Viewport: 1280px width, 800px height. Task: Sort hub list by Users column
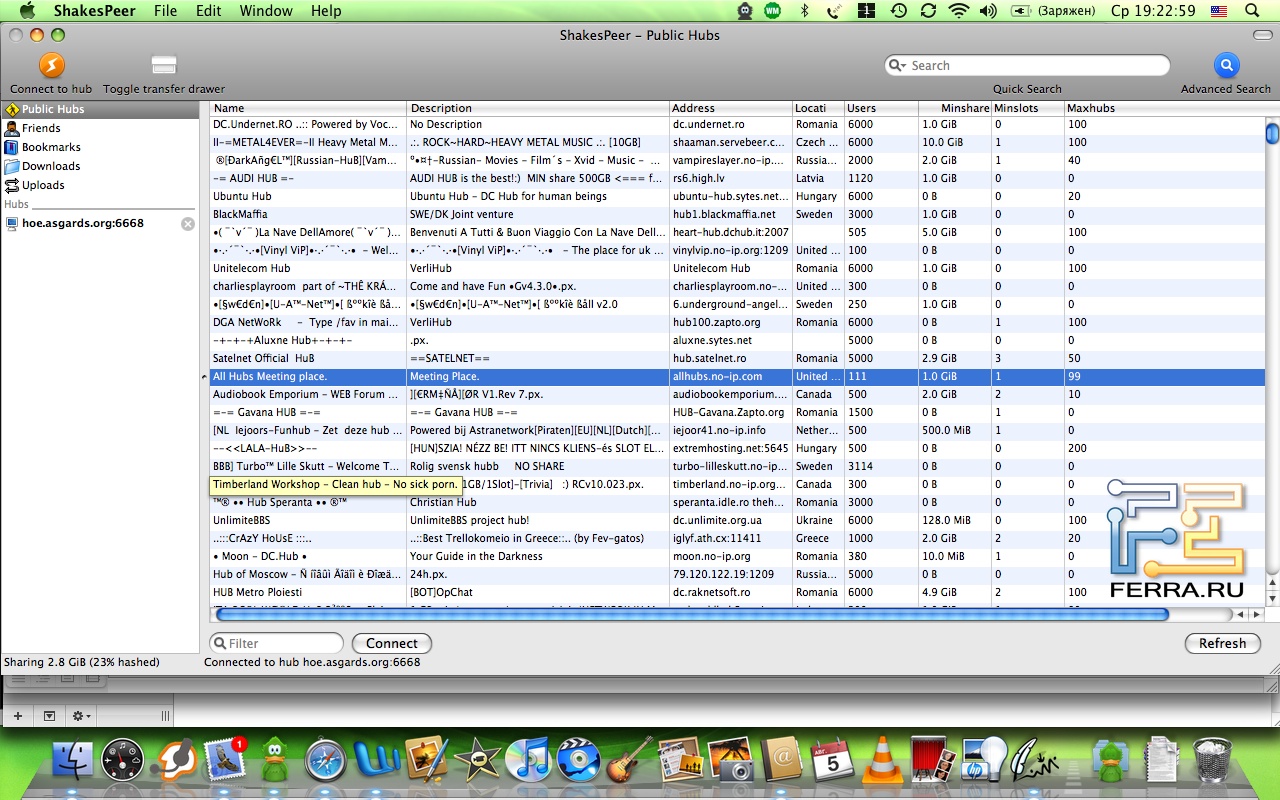click(x=880, y=108)
